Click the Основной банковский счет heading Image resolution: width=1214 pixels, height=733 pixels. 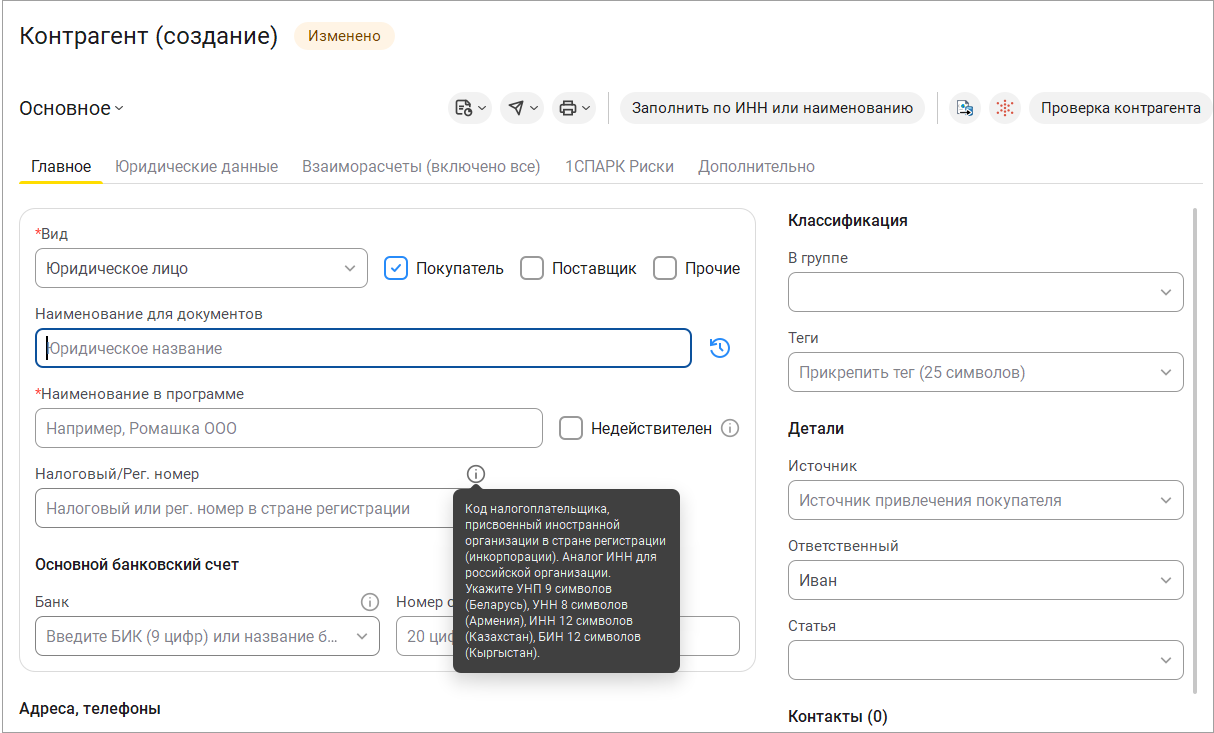[137, 564]
